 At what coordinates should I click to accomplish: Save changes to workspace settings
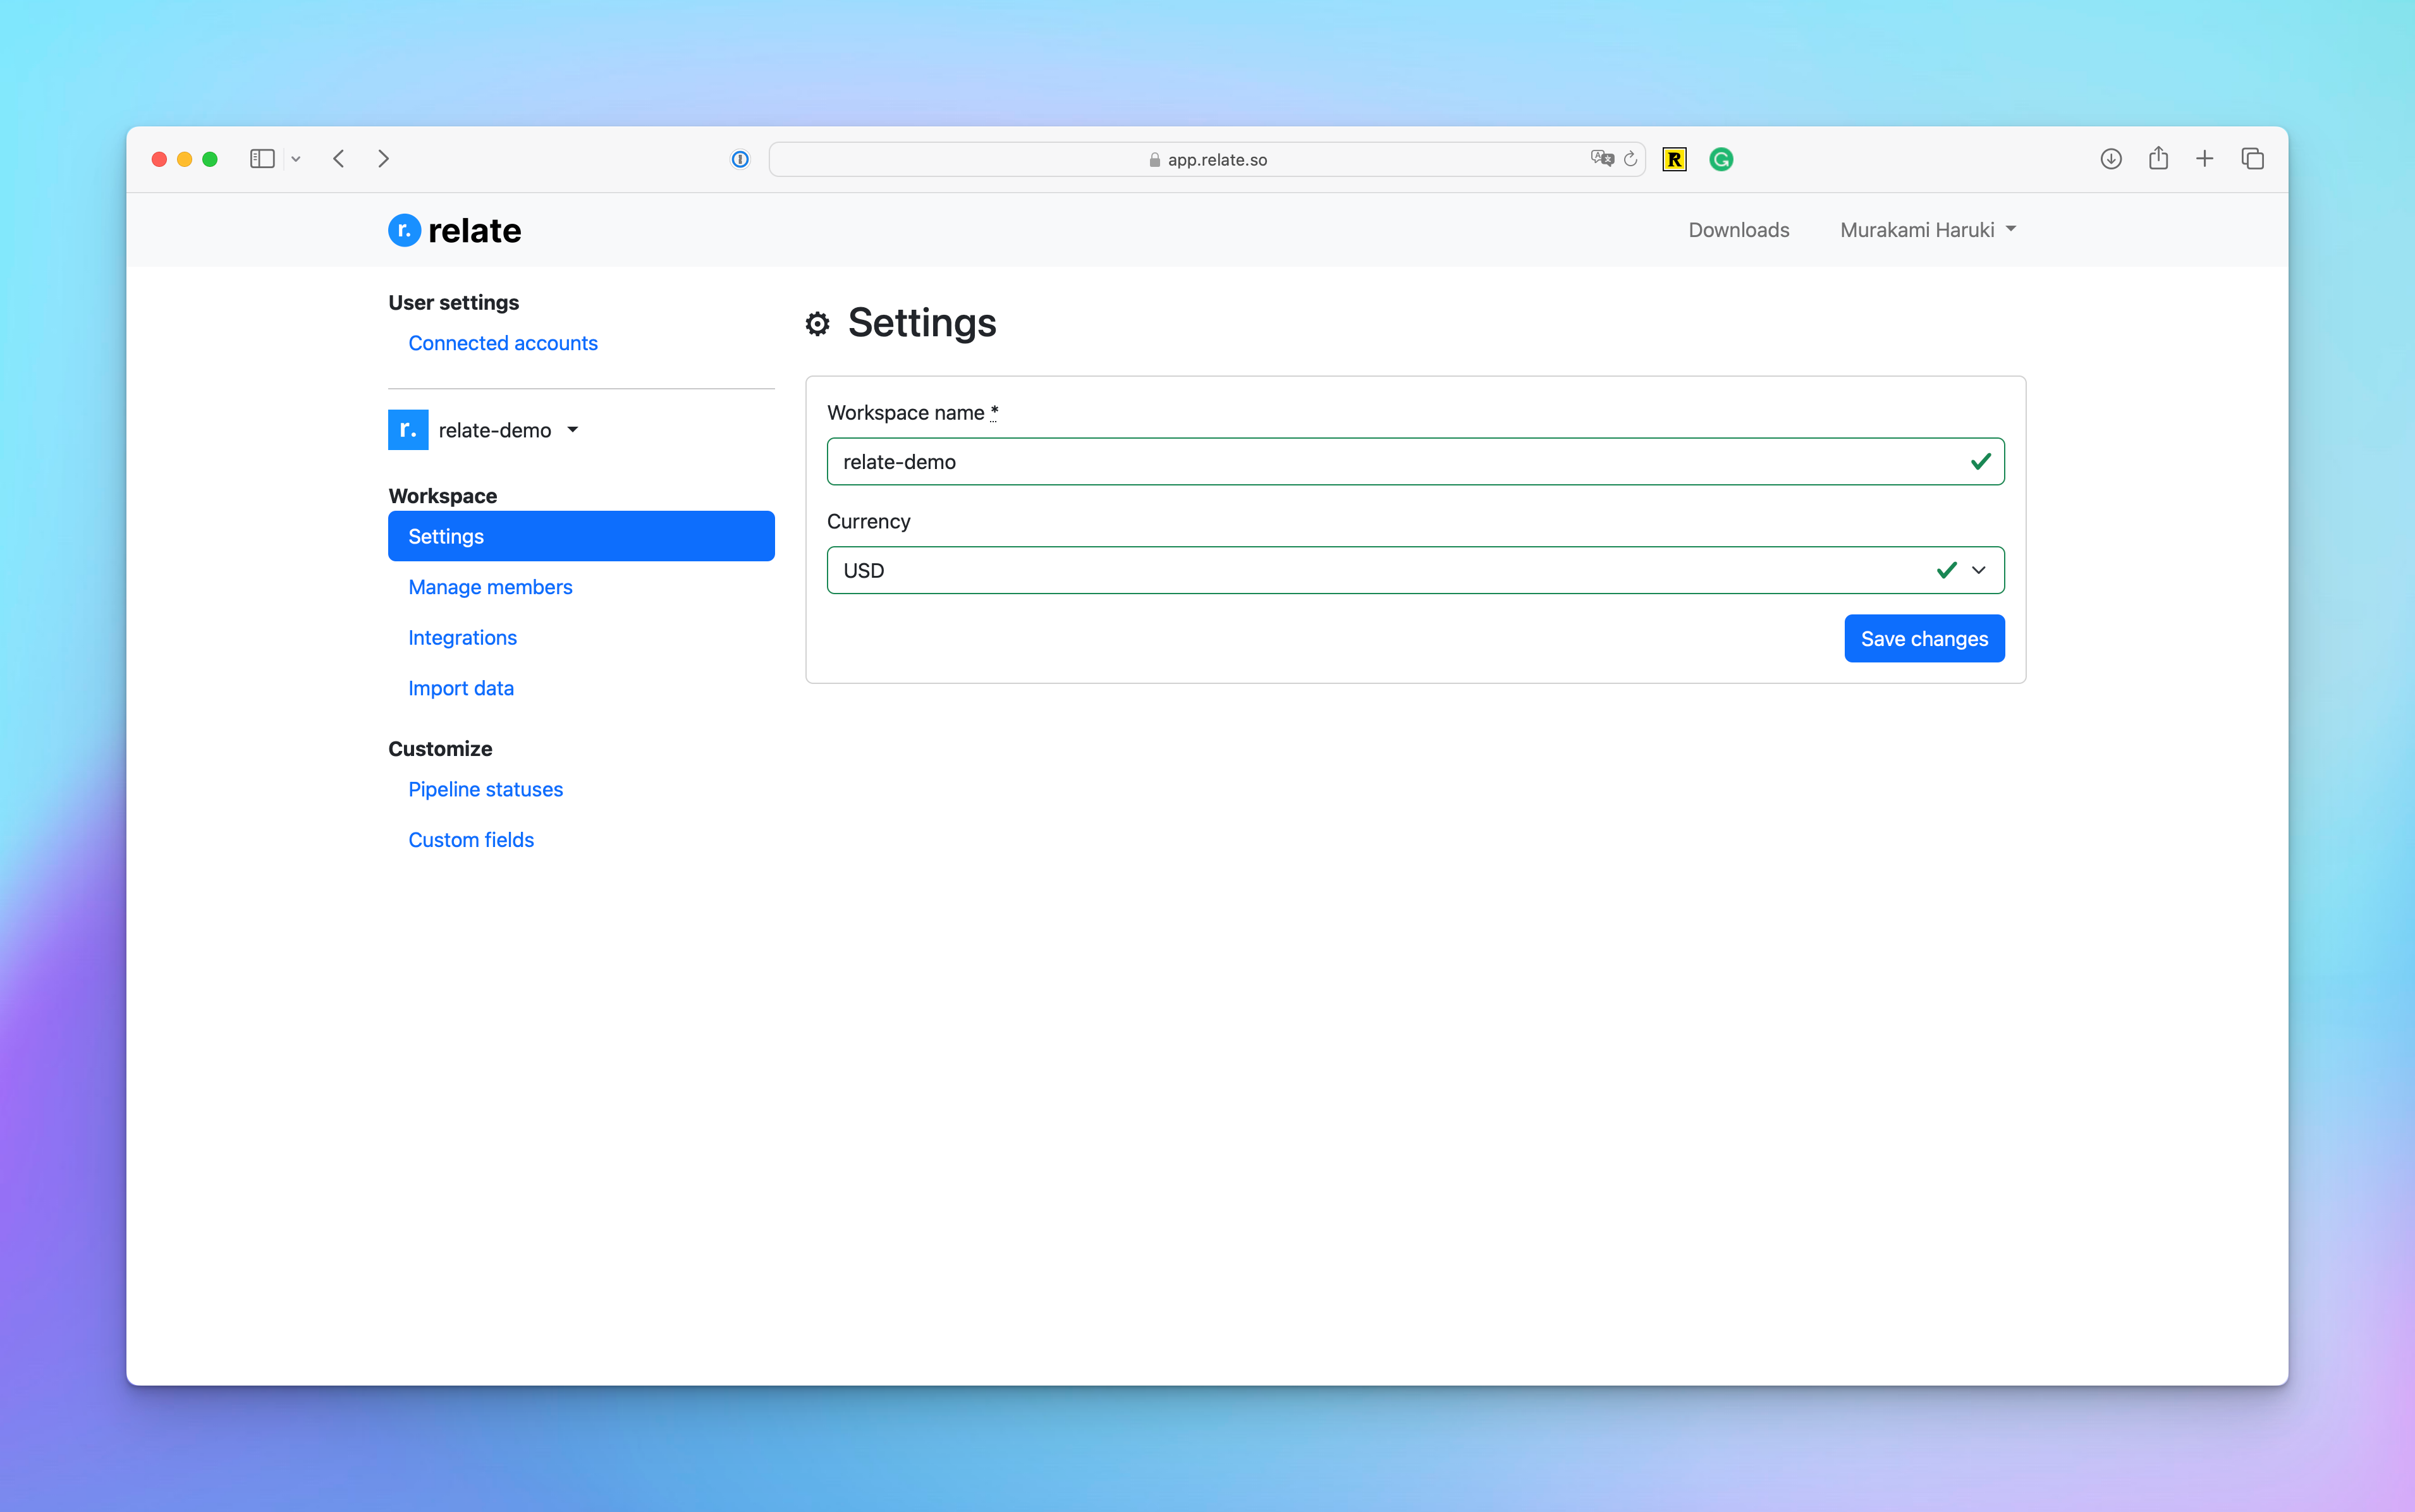(x=1923, y=639)
